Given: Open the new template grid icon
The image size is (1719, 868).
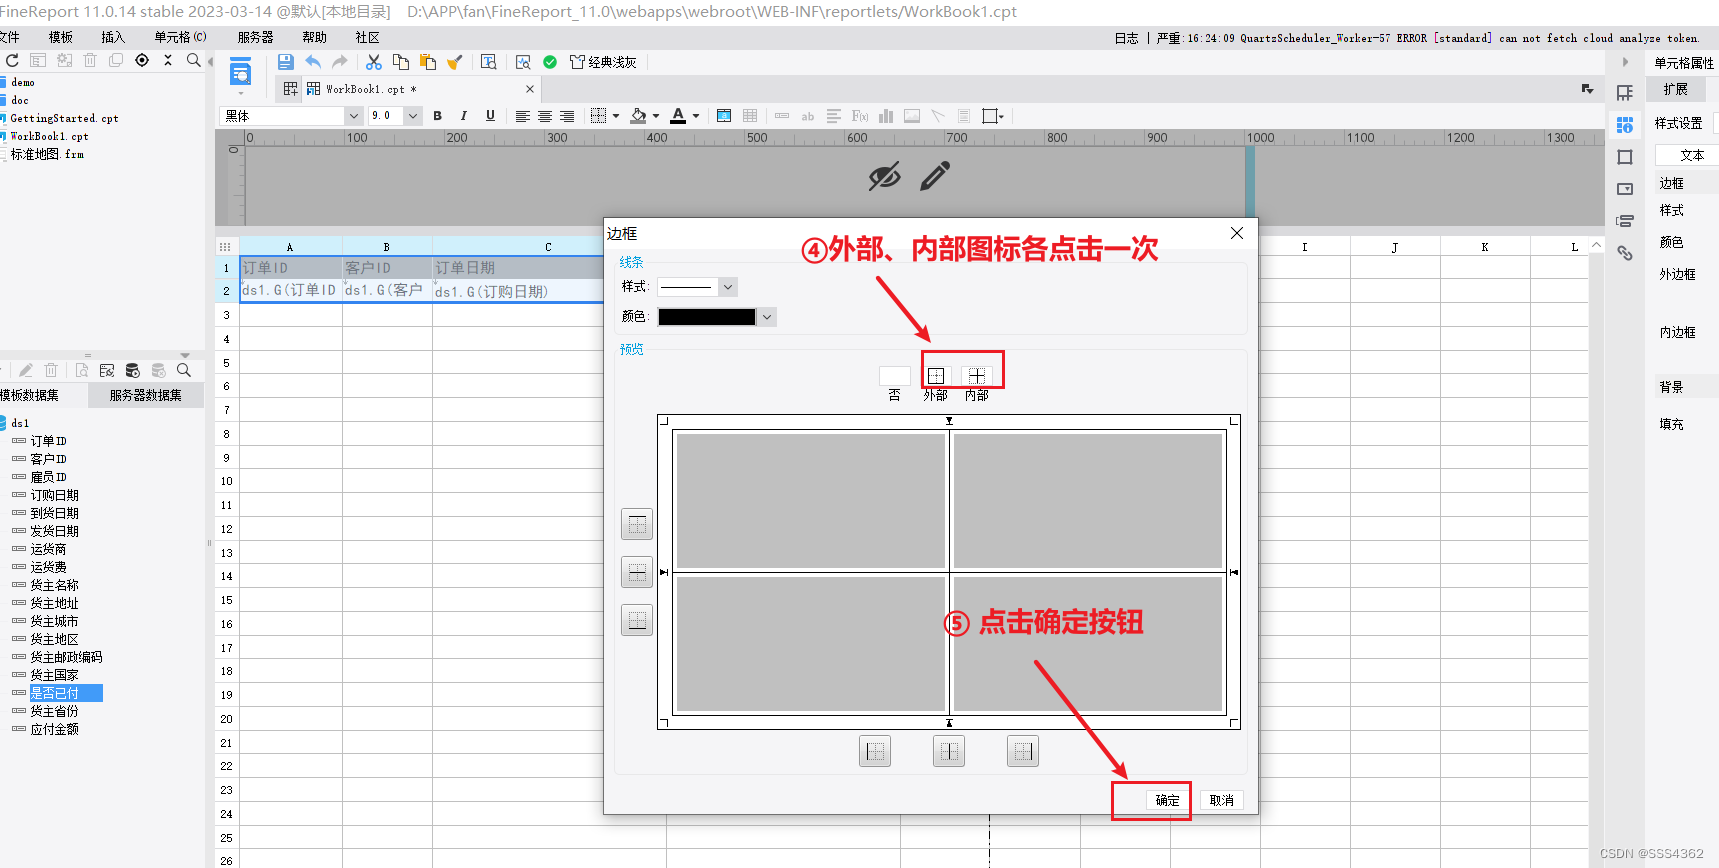Looking at the screenshot, I should pos(290,89).
